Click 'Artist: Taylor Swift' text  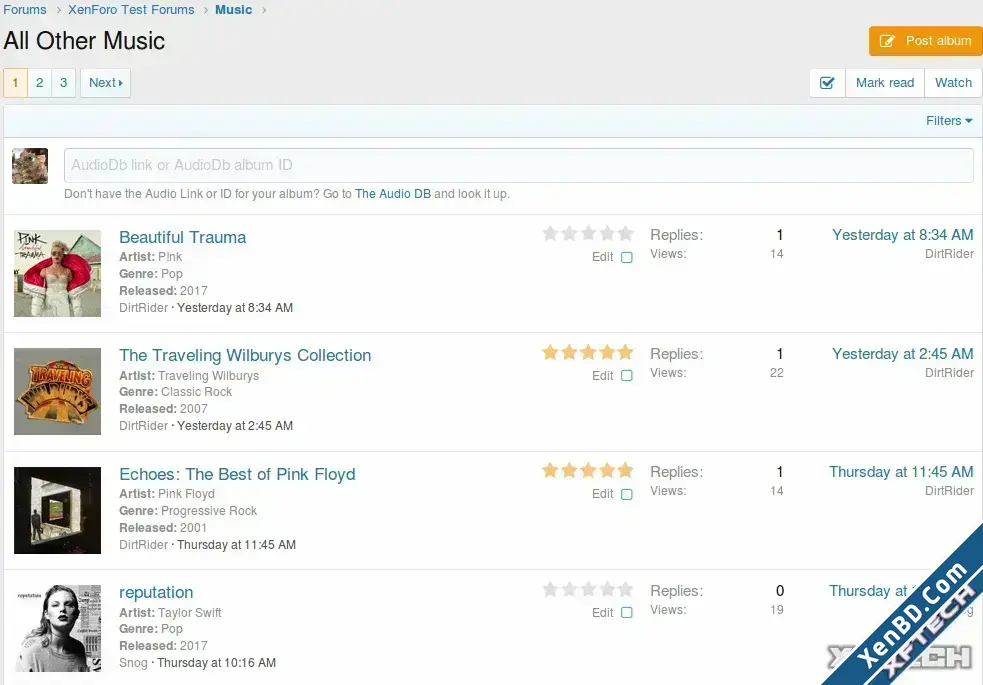pyautogui.click(x=170, y=612)
